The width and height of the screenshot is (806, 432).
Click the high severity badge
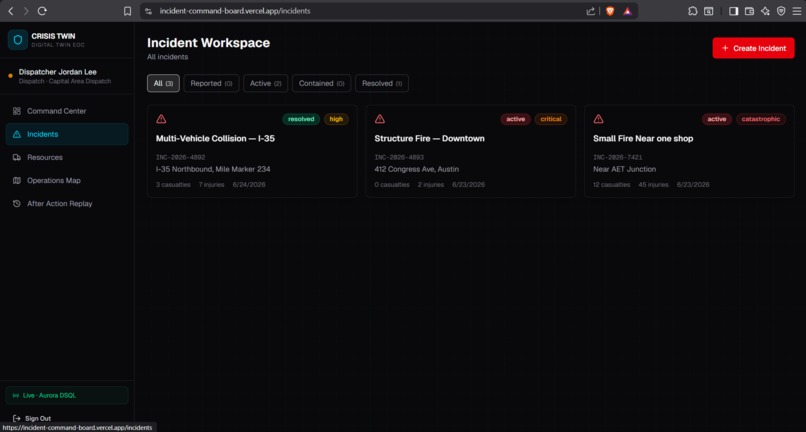click(x=336, y=119)
